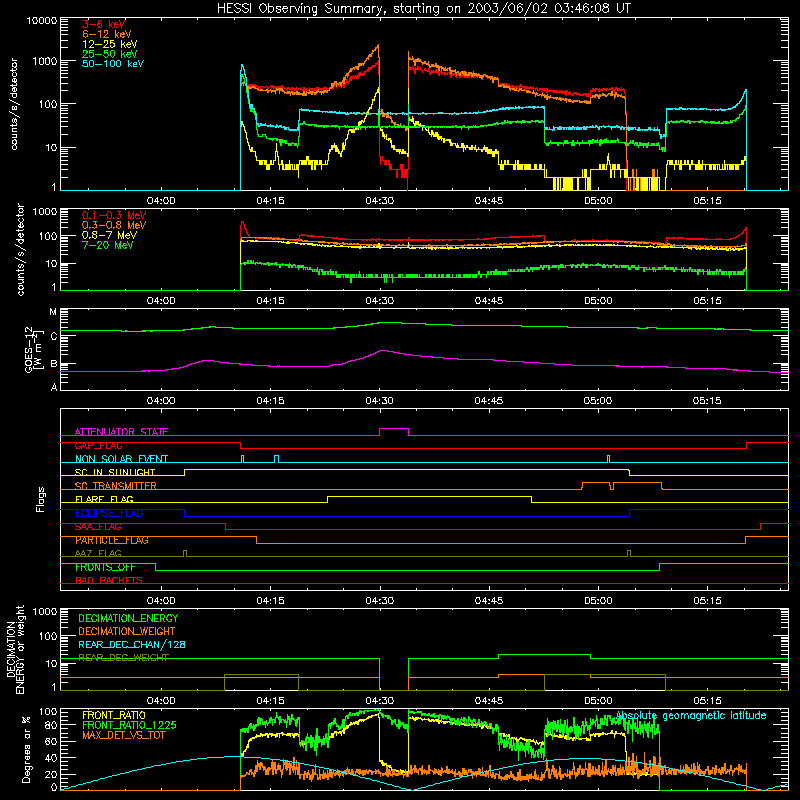Screen dimensions: 800x800
Task: Click the GAP_FLAG label
Action: click(x=98, y=445)
